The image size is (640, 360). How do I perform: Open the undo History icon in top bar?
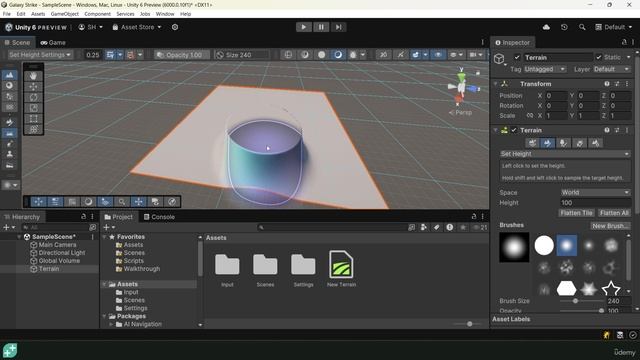(x=564, y=27)
